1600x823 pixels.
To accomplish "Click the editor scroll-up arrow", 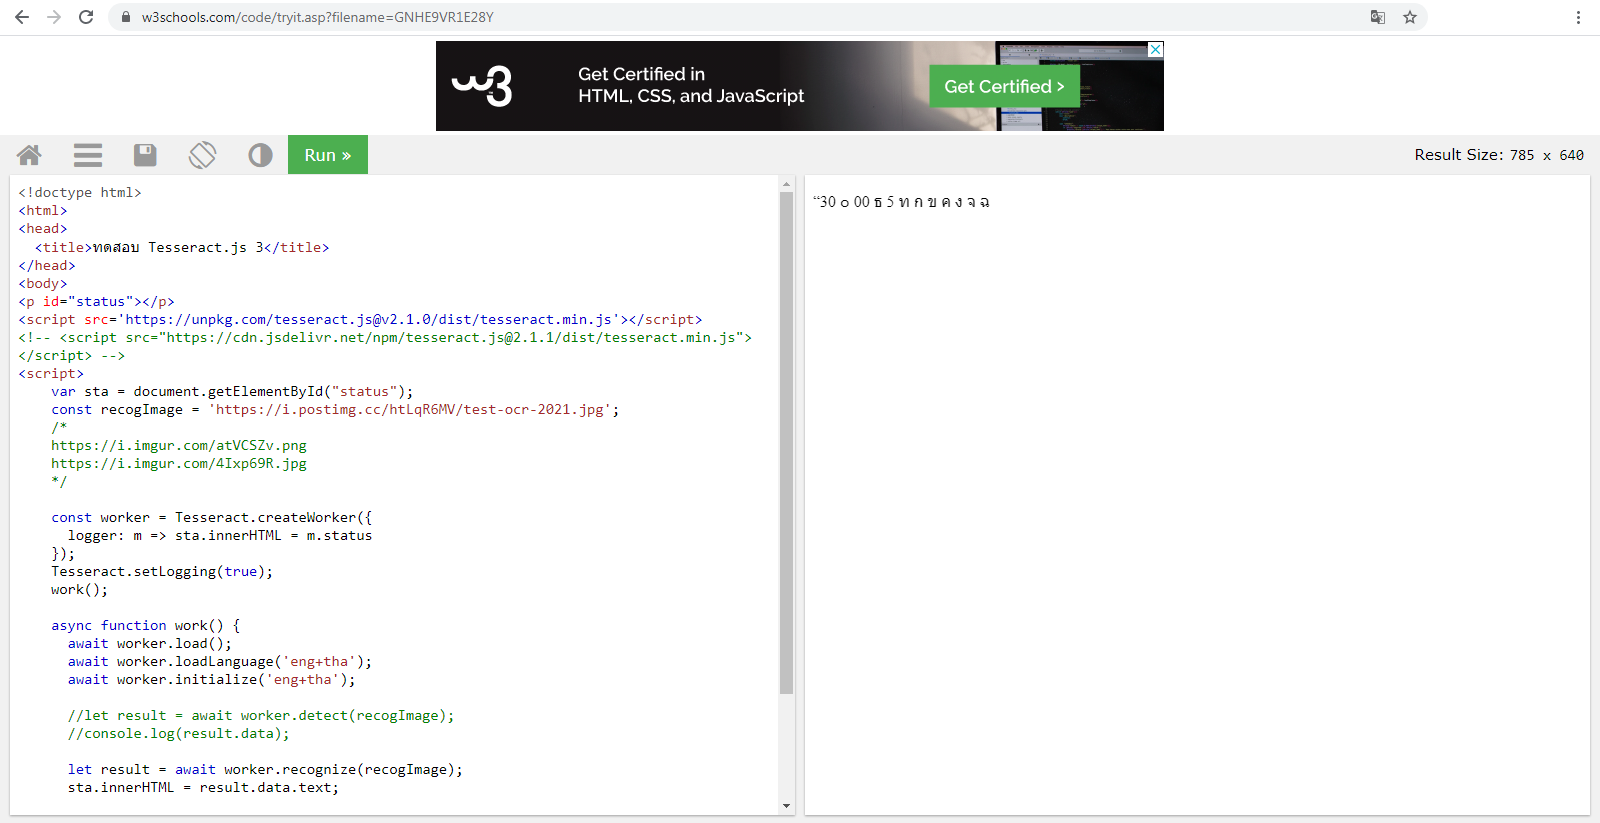I will [786, 184].
